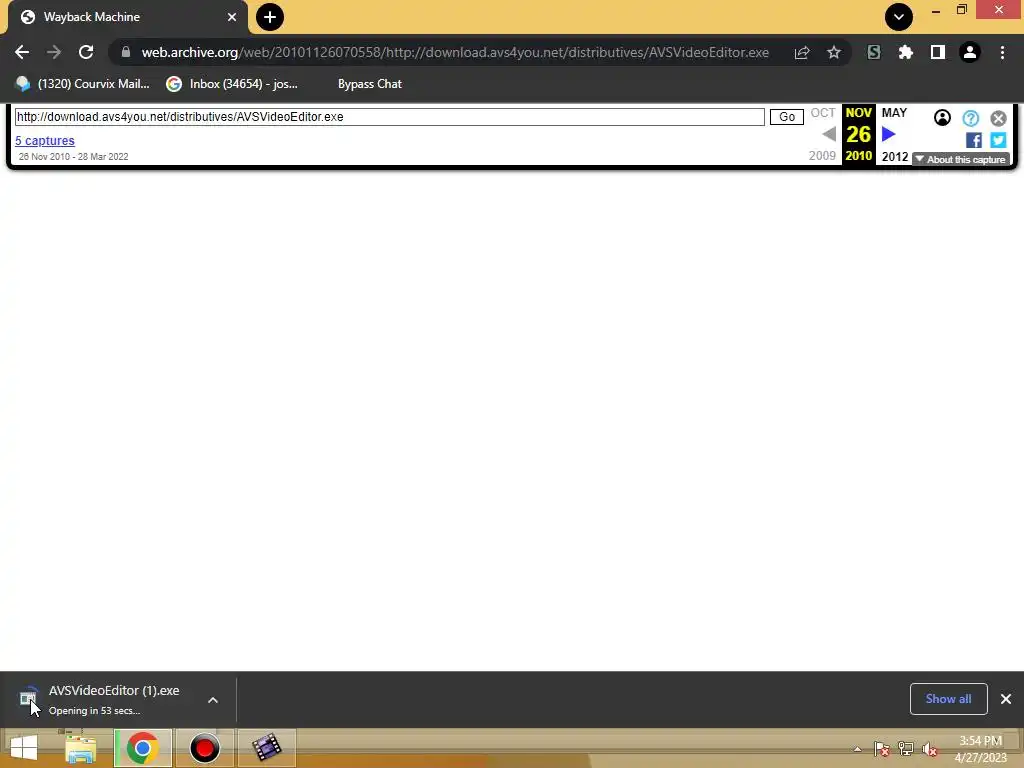Close the downloads bar
1024x768 pixels.
pyautogui.click(x=1006, y=699)
